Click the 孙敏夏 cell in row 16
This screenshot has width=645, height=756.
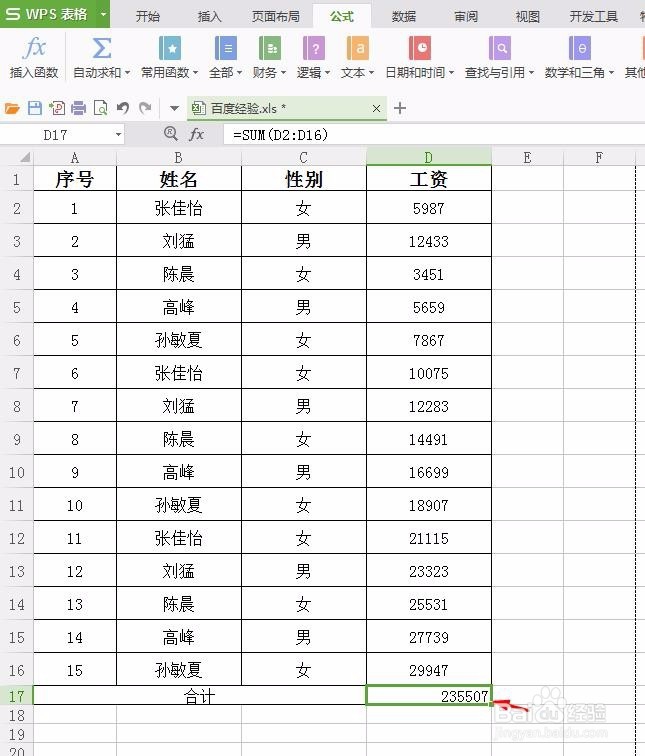tap(178, 670)
